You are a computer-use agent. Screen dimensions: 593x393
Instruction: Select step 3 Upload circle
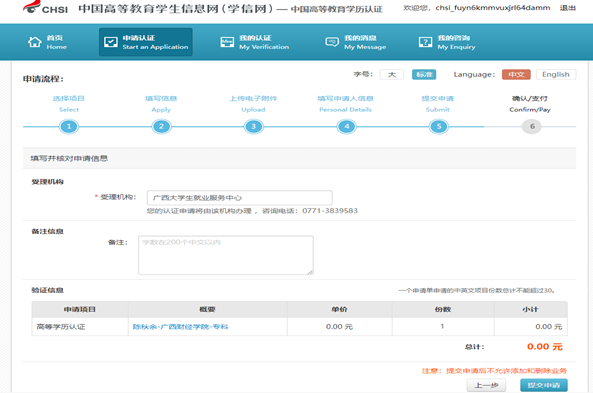pos(253,126)
